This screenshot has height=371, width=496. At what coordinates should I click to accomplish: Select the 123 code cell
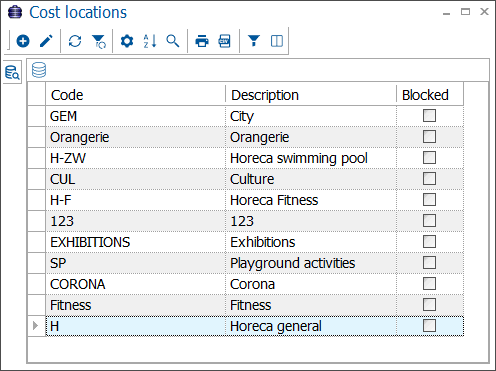(x=135, y=221)
